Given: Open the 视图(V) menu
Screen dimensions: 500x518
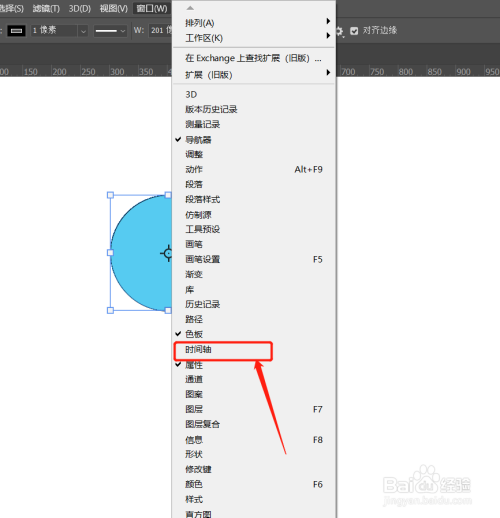Looking at the screenshot, I should point(114,8).
